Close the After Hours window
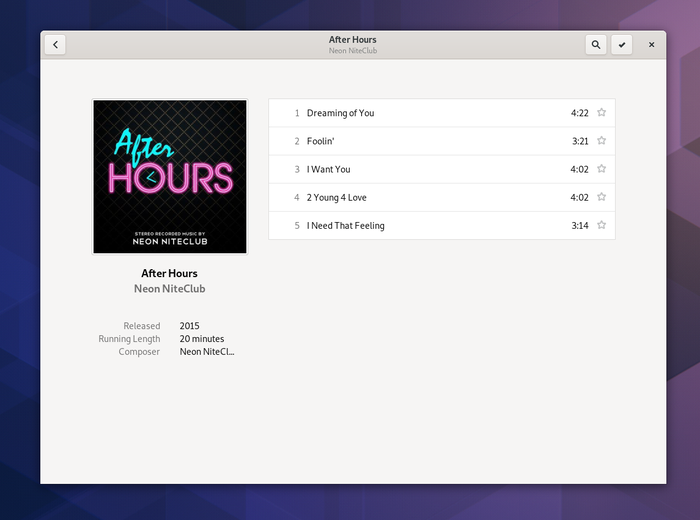The width and height of the screenshot is (700, 520). pyautogui.click(x=651, y=44)
